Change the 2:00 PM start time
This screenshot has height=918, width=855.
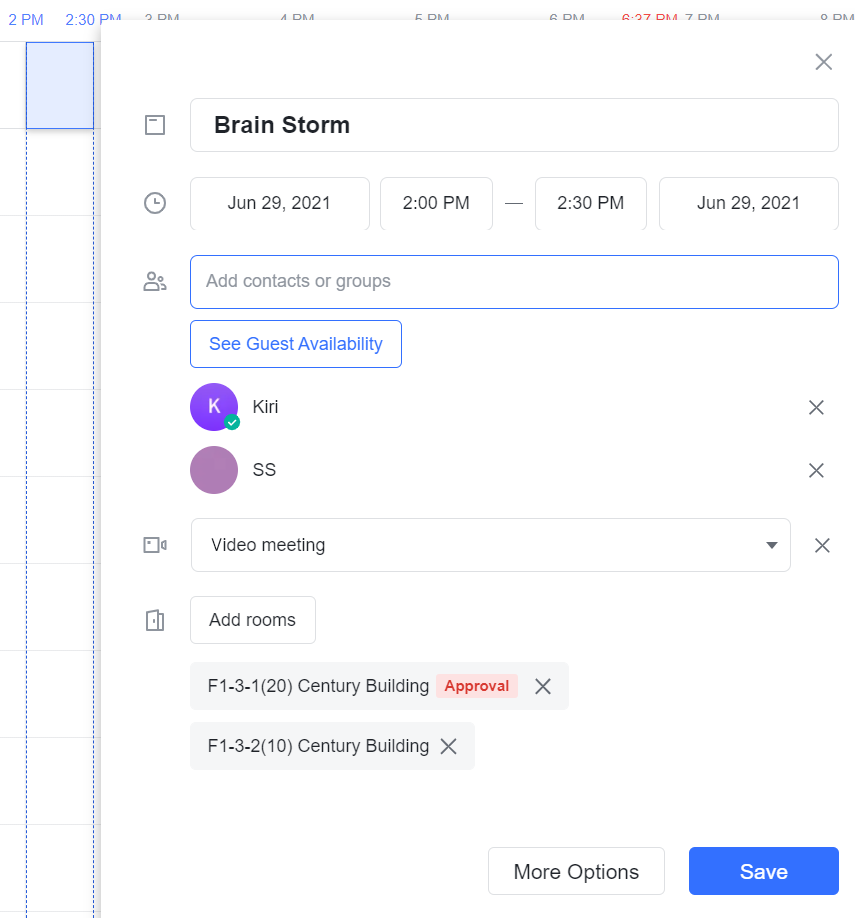(436, 203)
